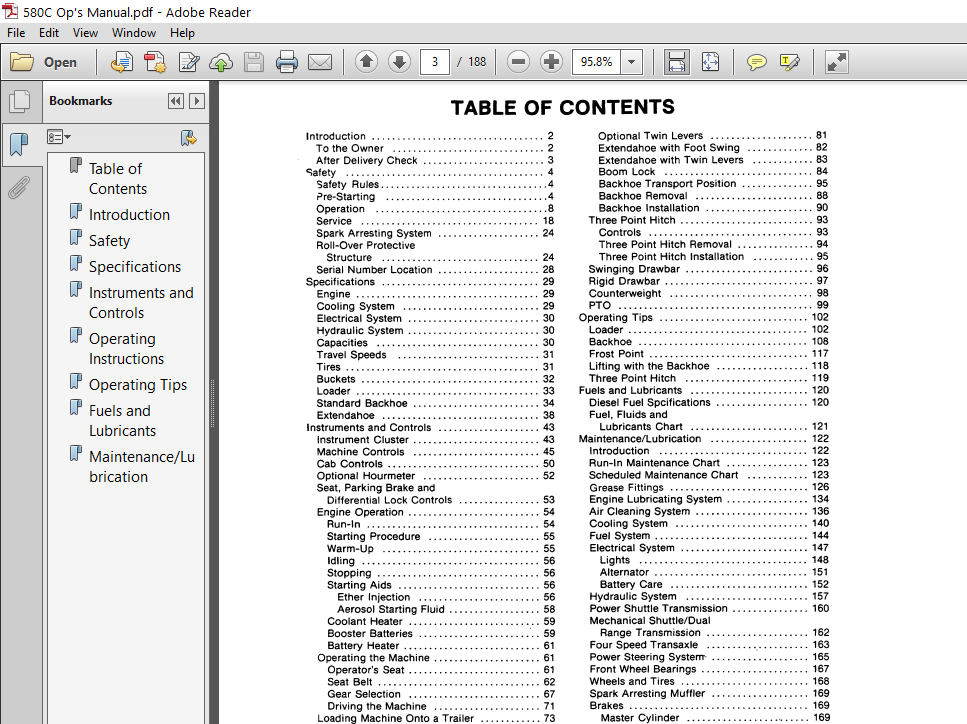Click 'Spark Arresting System' entry, page 24

click(x=435, y=233)
